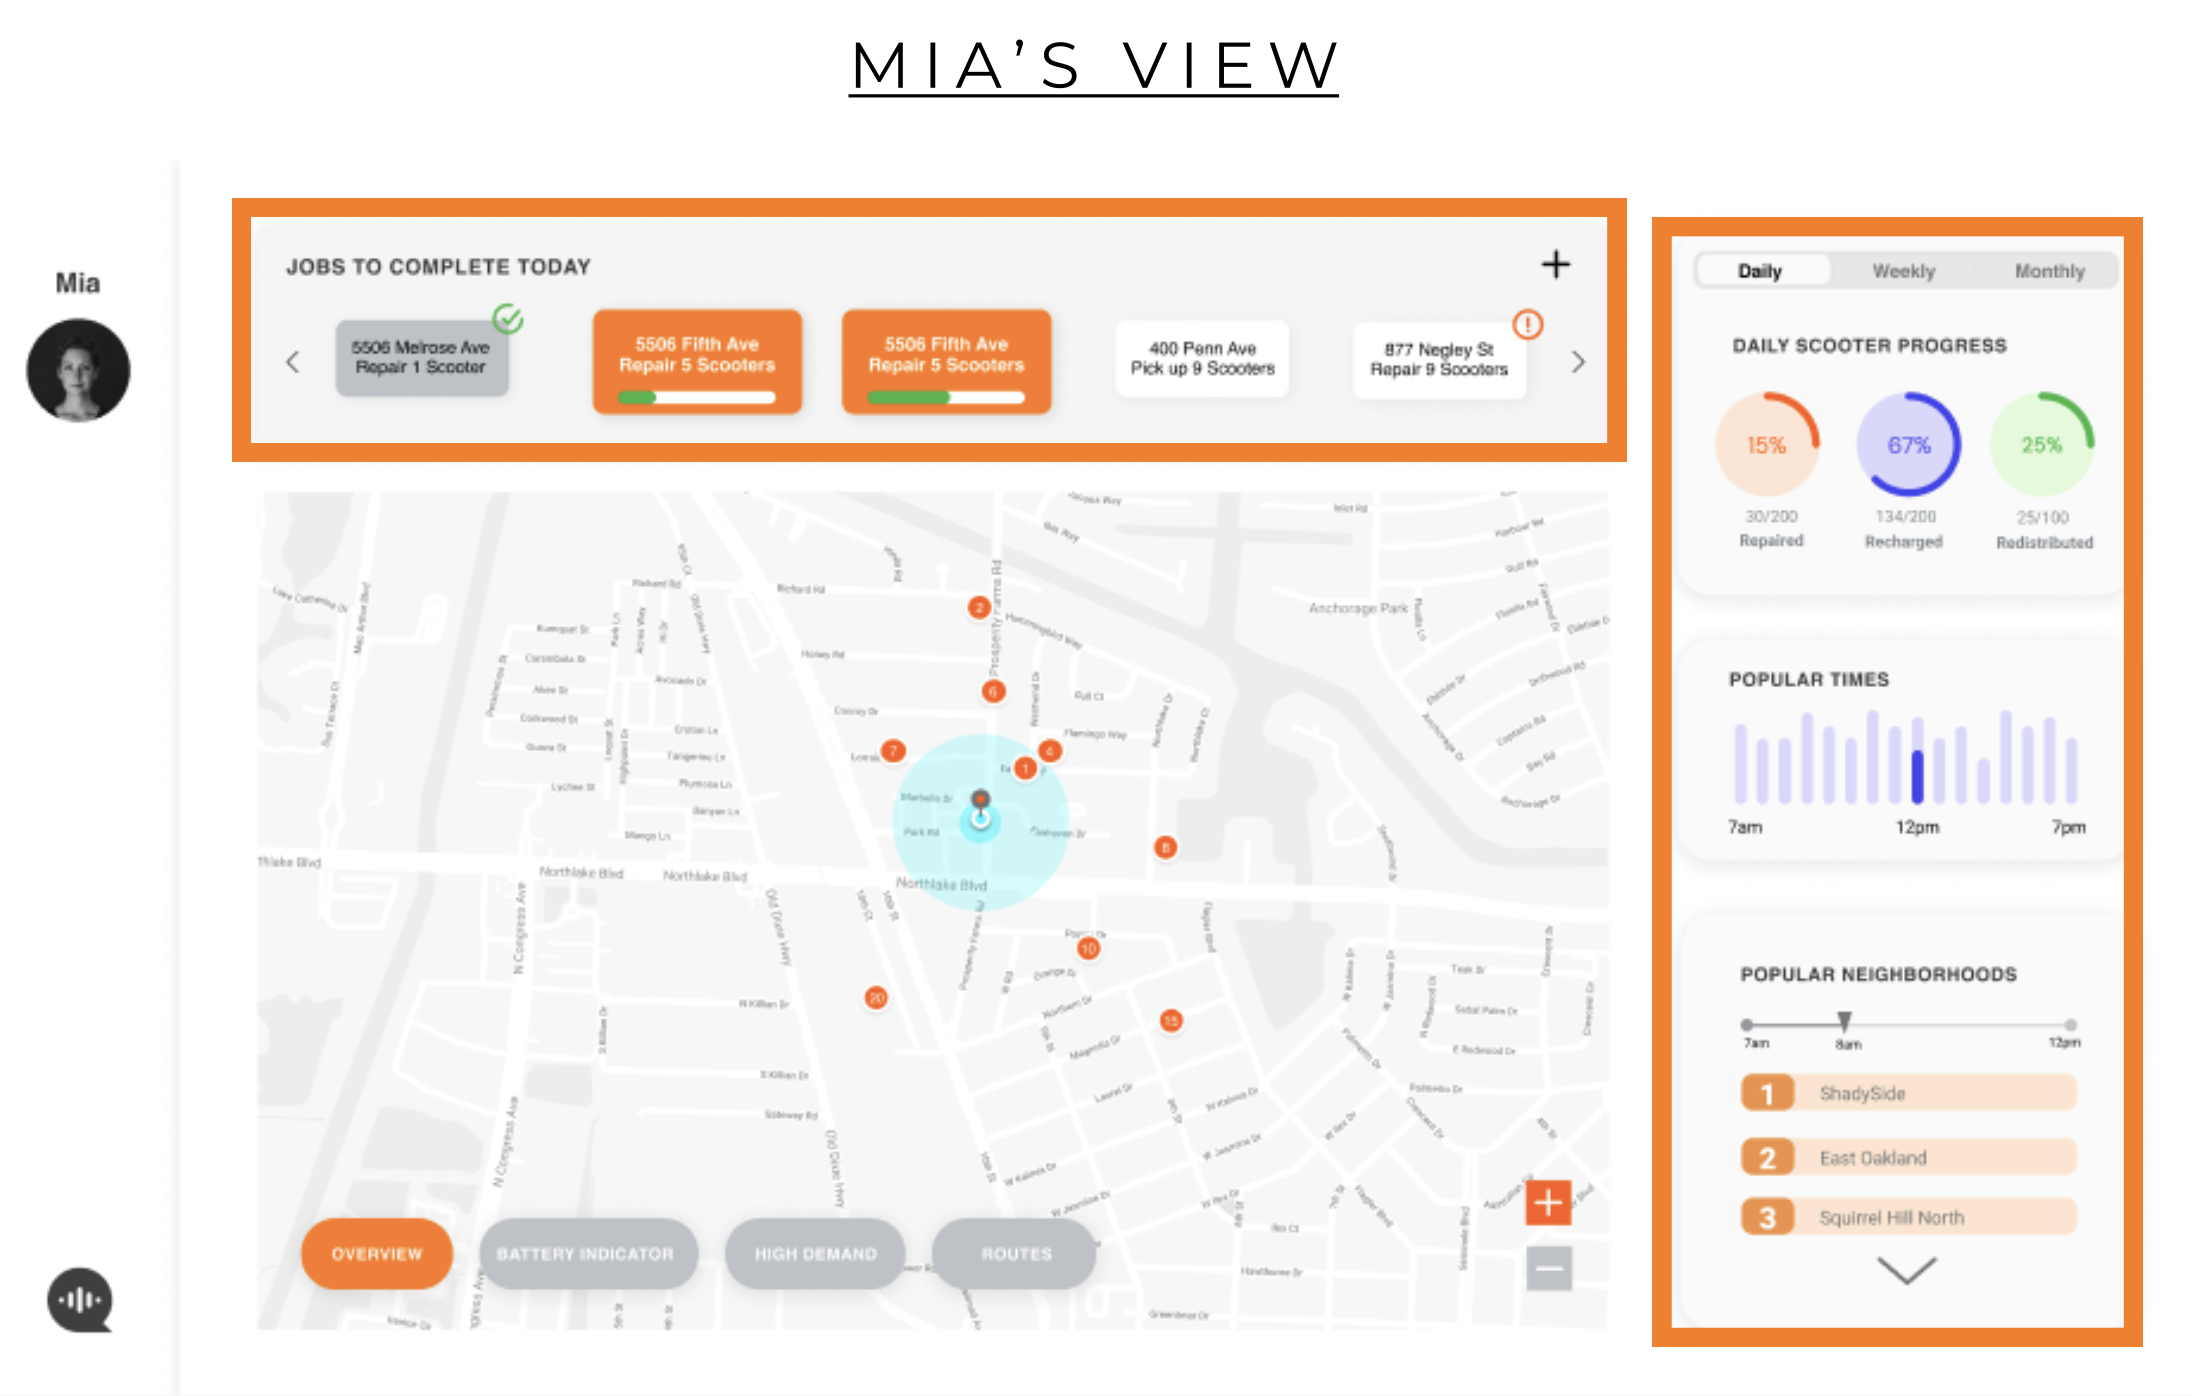Go to previous jobs with left chevron
The width and height of the screenshot is (2192, 1396).
[293, 362]
